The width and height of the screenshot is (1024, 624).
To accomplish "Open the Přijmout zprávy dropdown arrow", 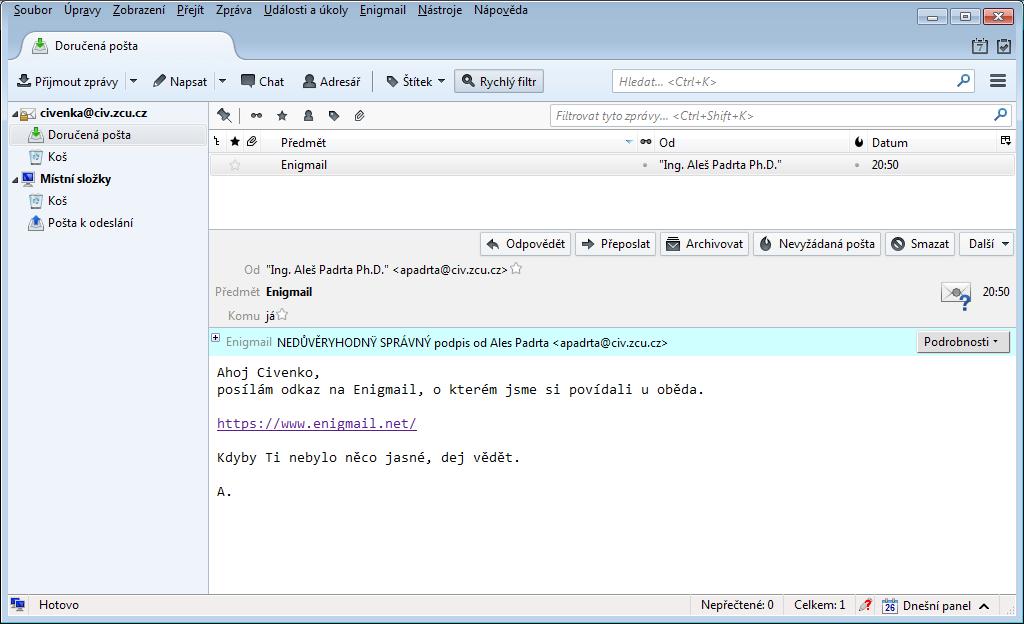I will click(133, 82).
